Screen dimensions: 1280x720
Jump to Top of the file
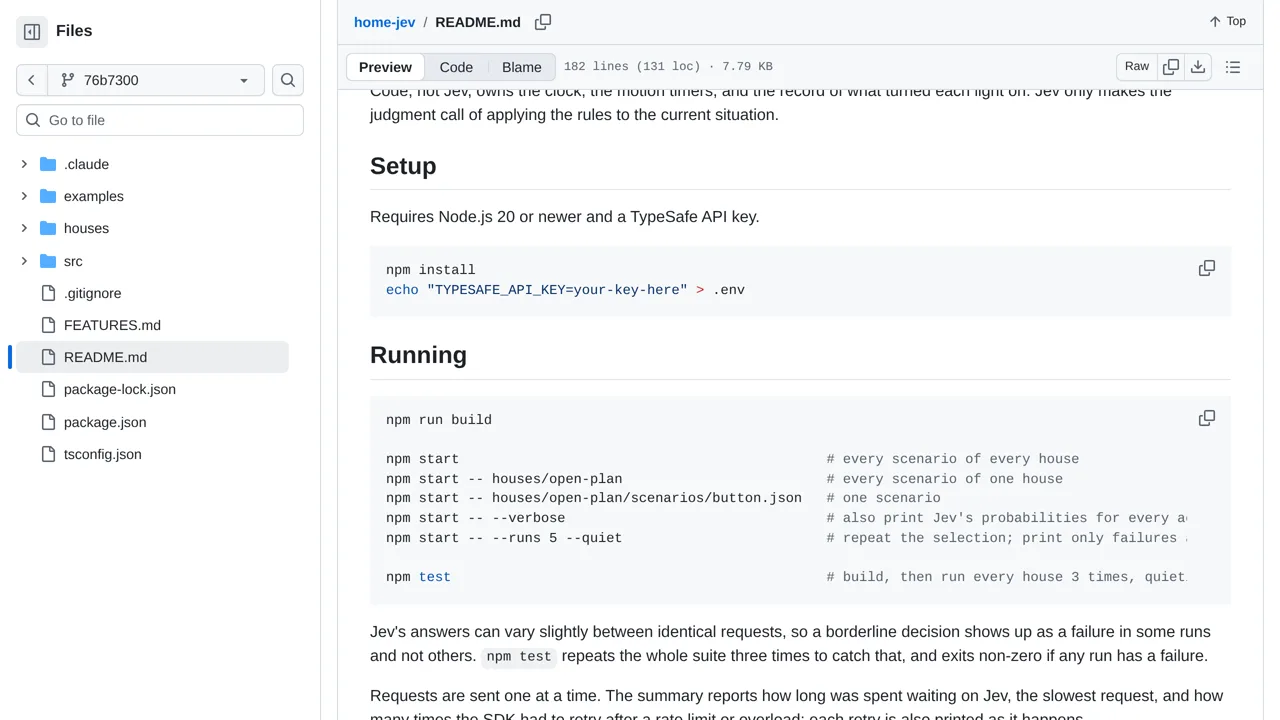click(1227, 21)
